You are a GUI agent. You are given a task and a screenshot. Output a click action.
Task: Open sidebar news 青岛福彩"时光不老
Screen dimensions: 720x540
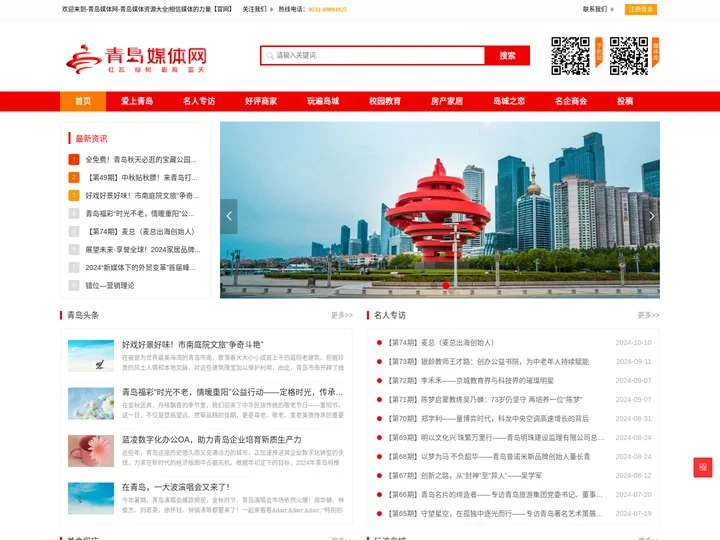(140, 214)
